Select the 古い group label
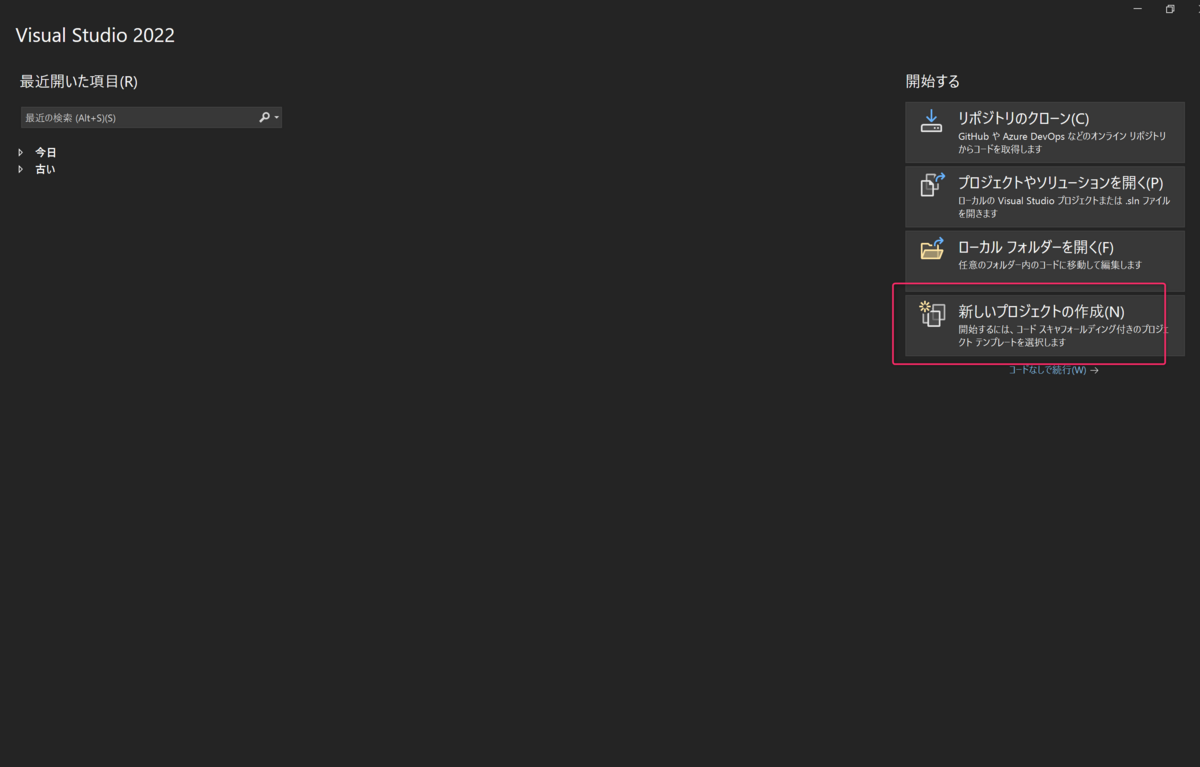 tap(45, 169)
